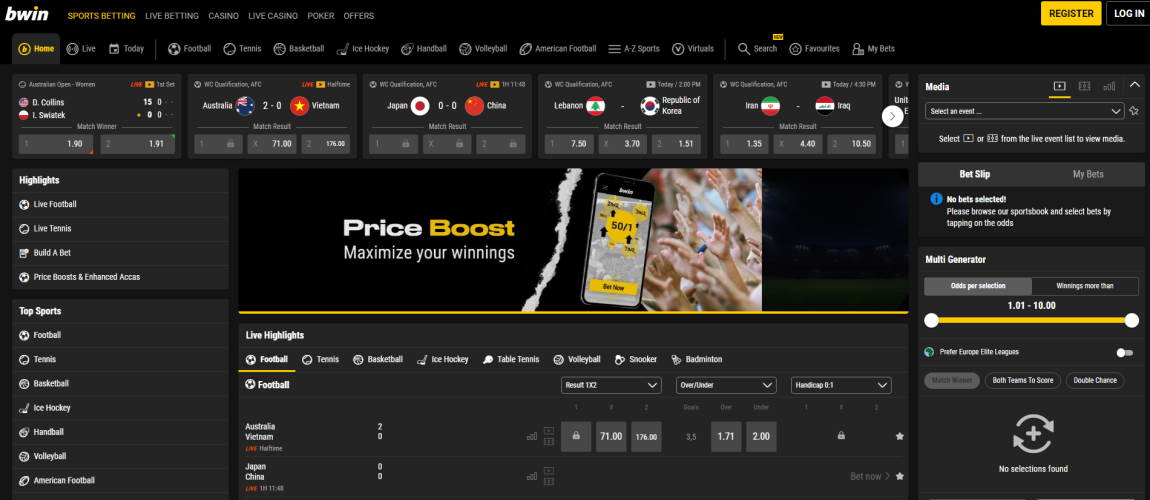
Task: Switch Live Highlights to Snooker tab
Action: click(636, 359)
